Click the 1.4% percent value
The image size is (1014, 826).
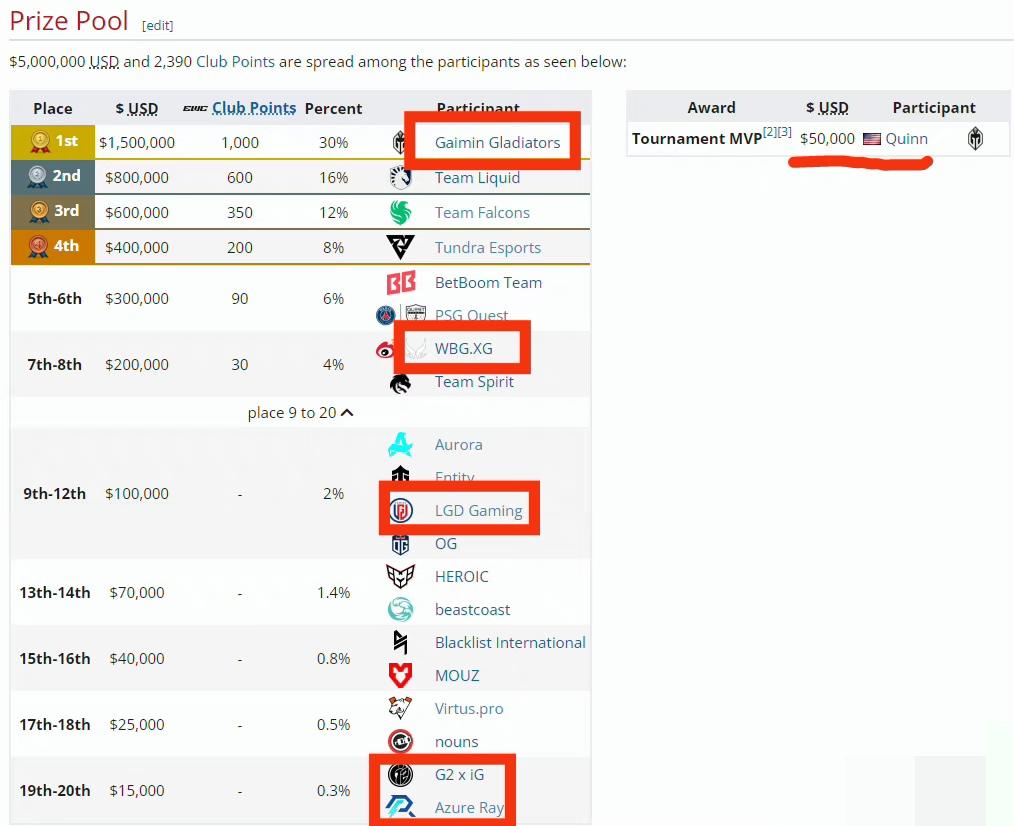[x=334, y=593]
